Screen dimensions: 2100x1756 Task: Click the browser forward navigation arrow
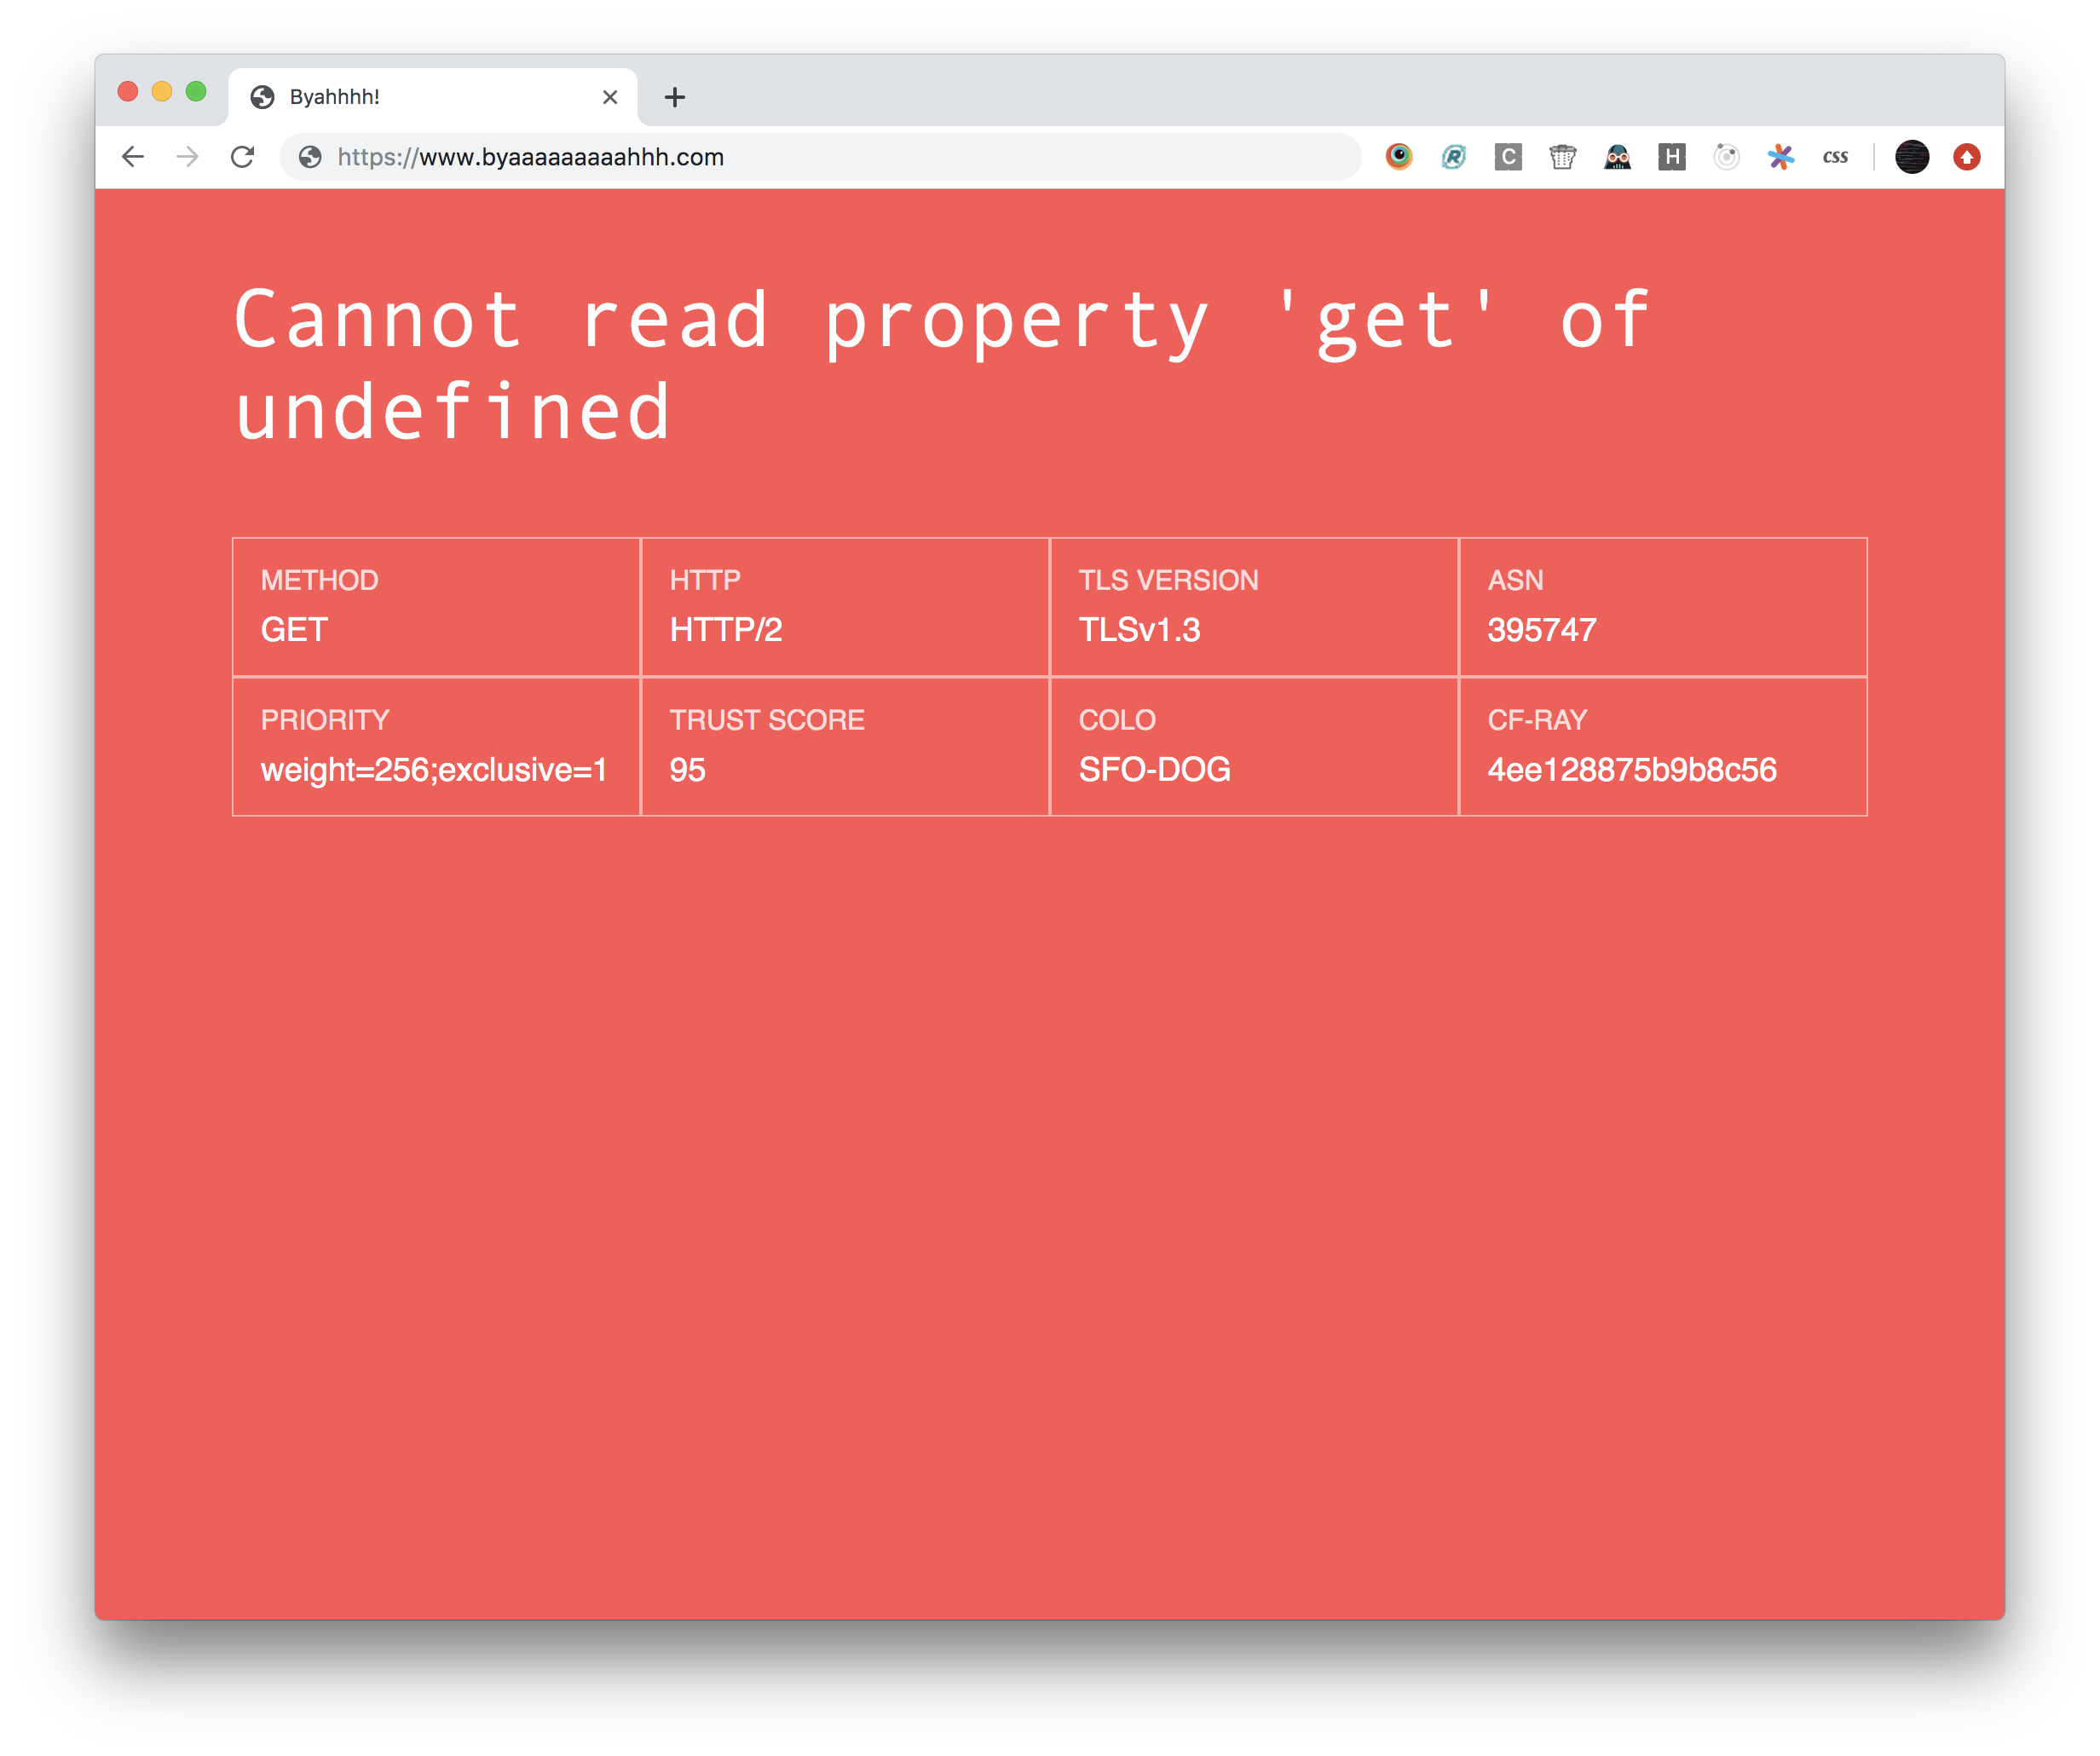pyautogui.click(x=188, y=155)
